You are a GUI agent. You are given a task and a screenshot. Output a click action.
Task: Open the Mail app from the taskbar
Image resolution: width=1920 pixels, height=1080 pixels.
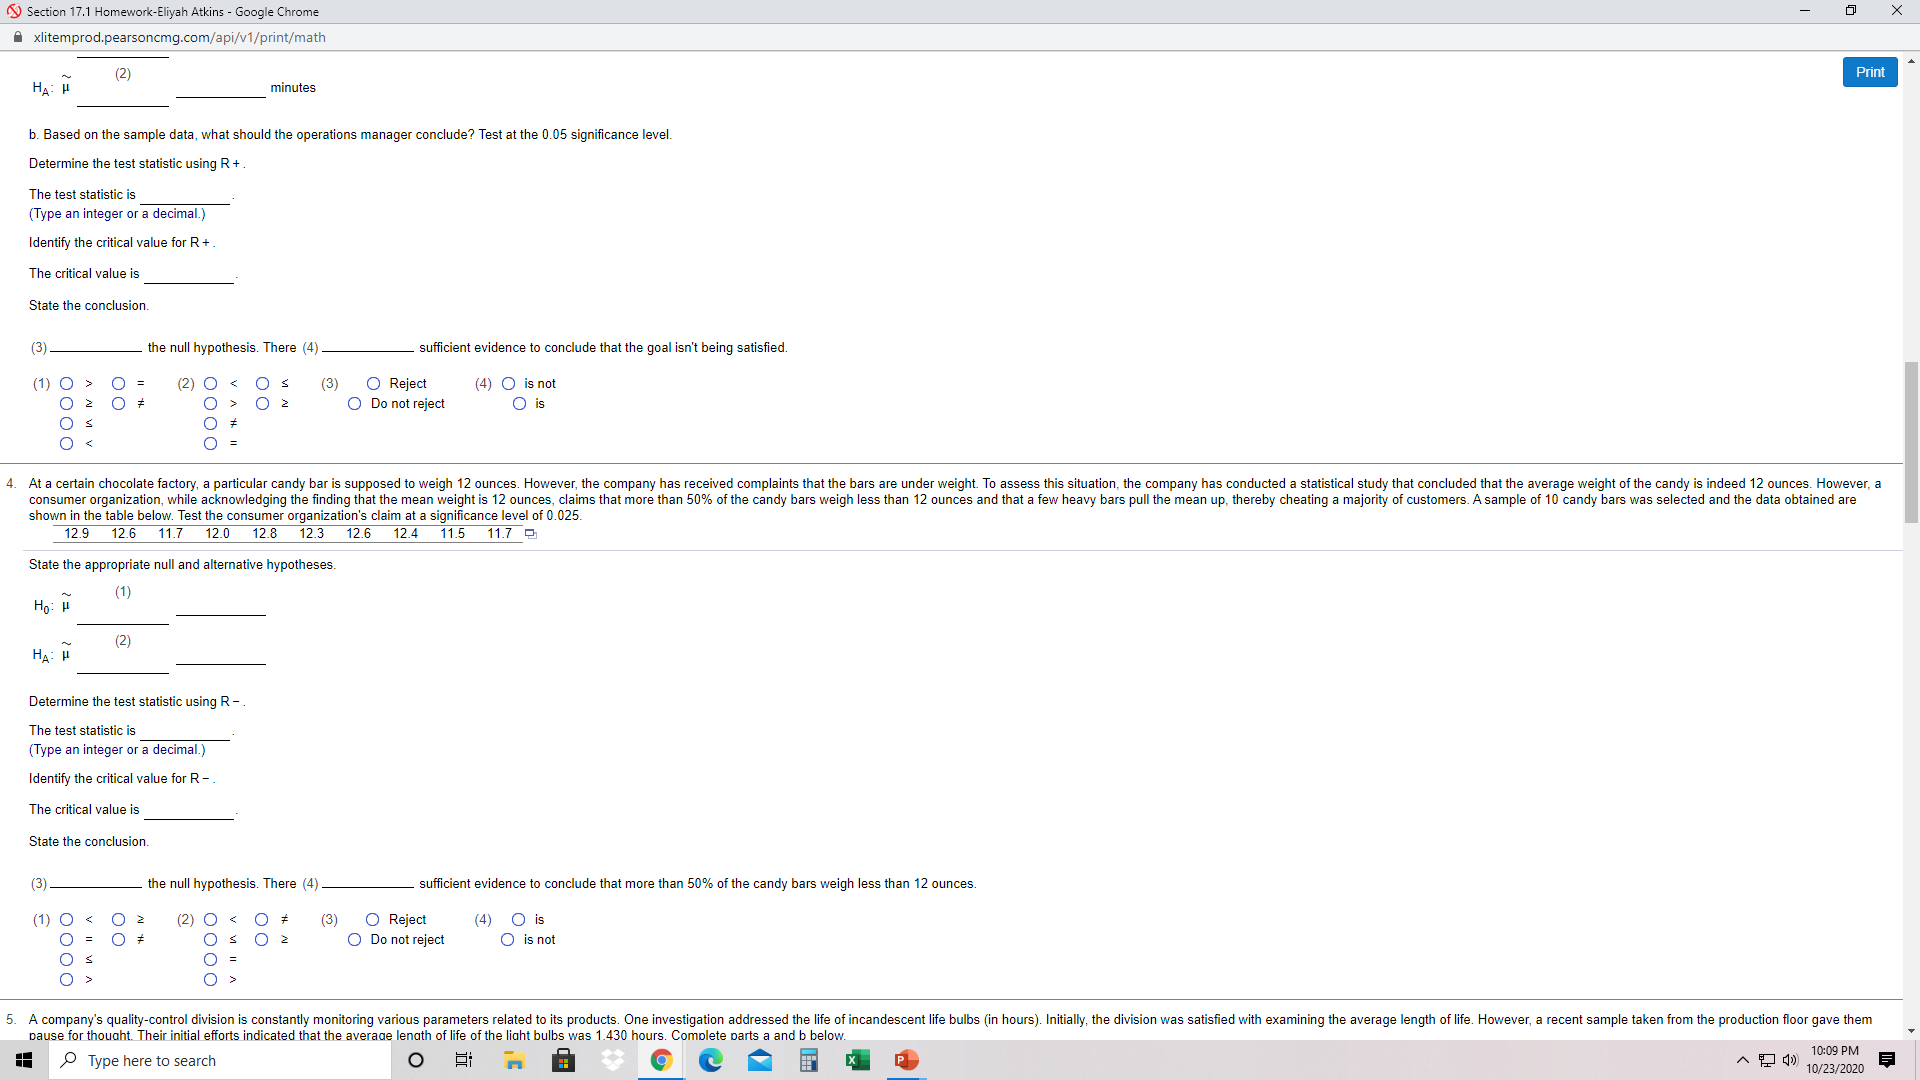tap(761, 1060)
